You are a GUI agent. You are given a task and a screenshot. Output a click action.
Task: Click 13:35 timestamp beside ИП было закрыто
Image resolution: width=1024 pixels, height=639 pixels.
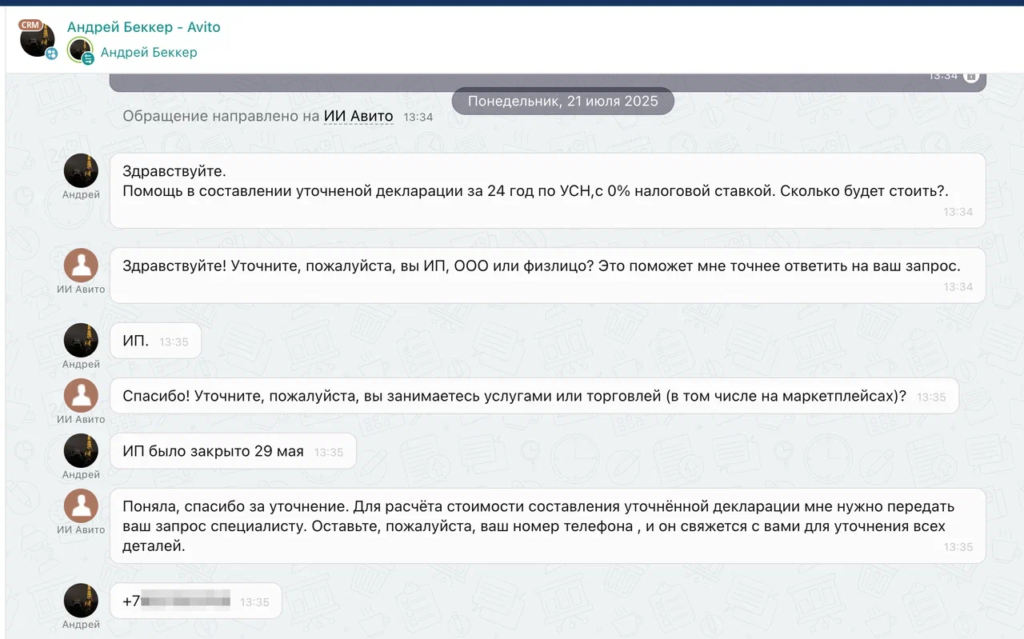point(328,452)
